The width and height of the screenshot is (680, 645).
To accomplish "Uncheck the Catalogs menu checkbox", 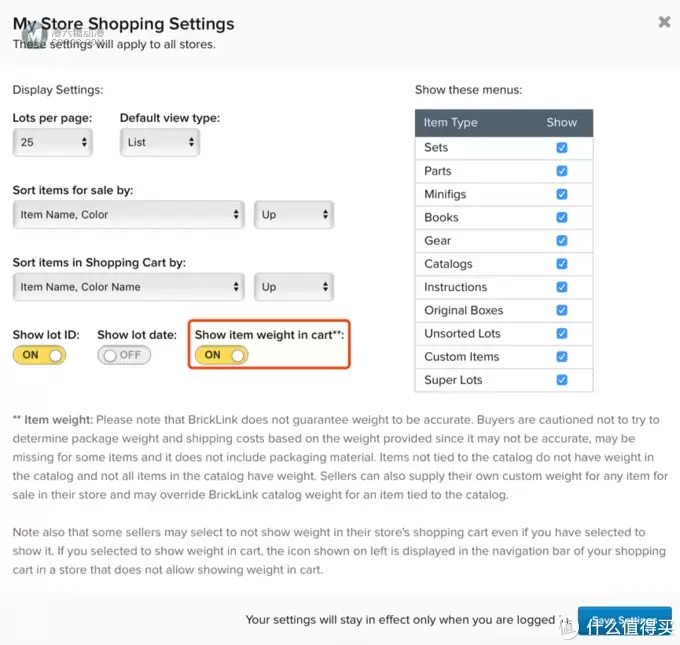I will pyautogui.click(x=562, y=264).
